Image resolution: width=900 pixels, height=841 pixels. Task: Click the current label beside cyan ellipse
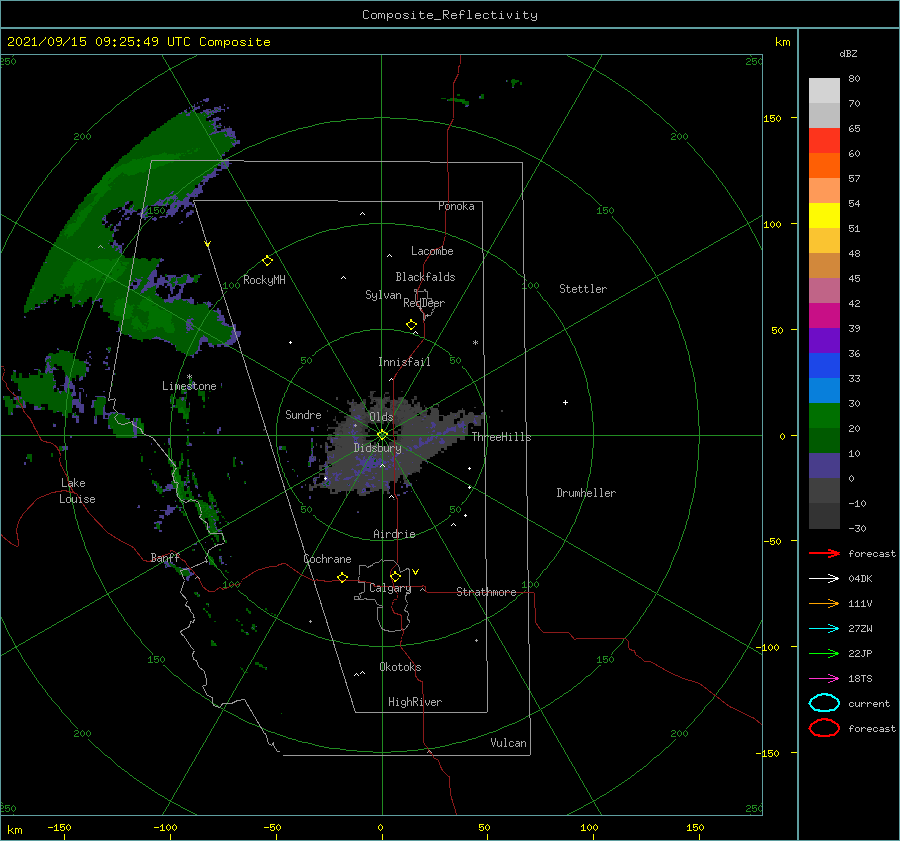click(x=869, y=703)
